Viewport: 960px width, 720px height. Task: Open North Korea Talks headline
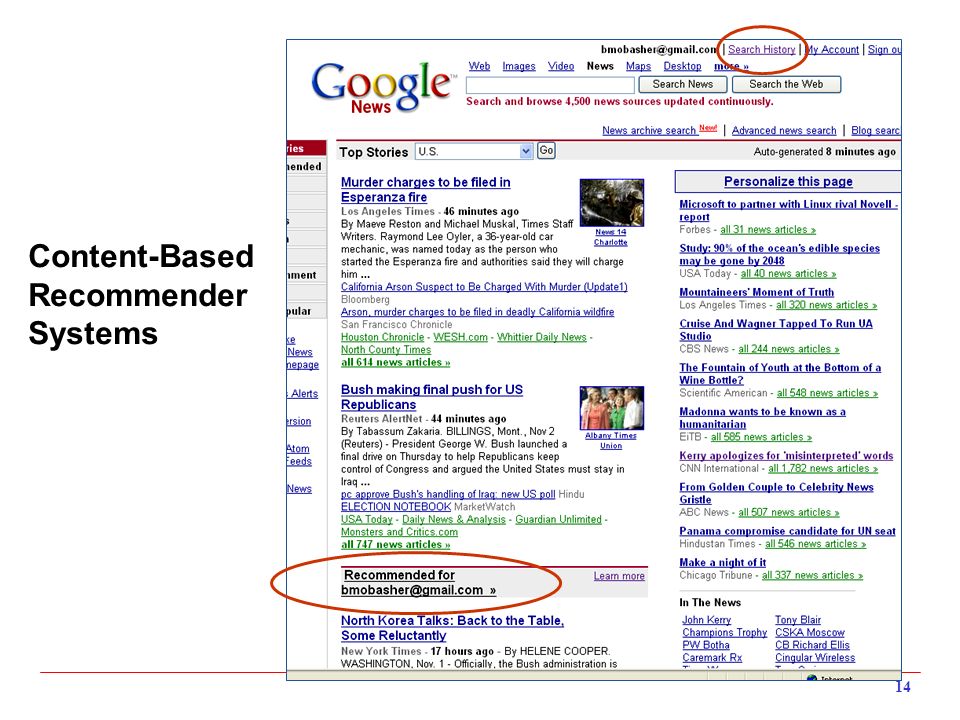[452, 628]
